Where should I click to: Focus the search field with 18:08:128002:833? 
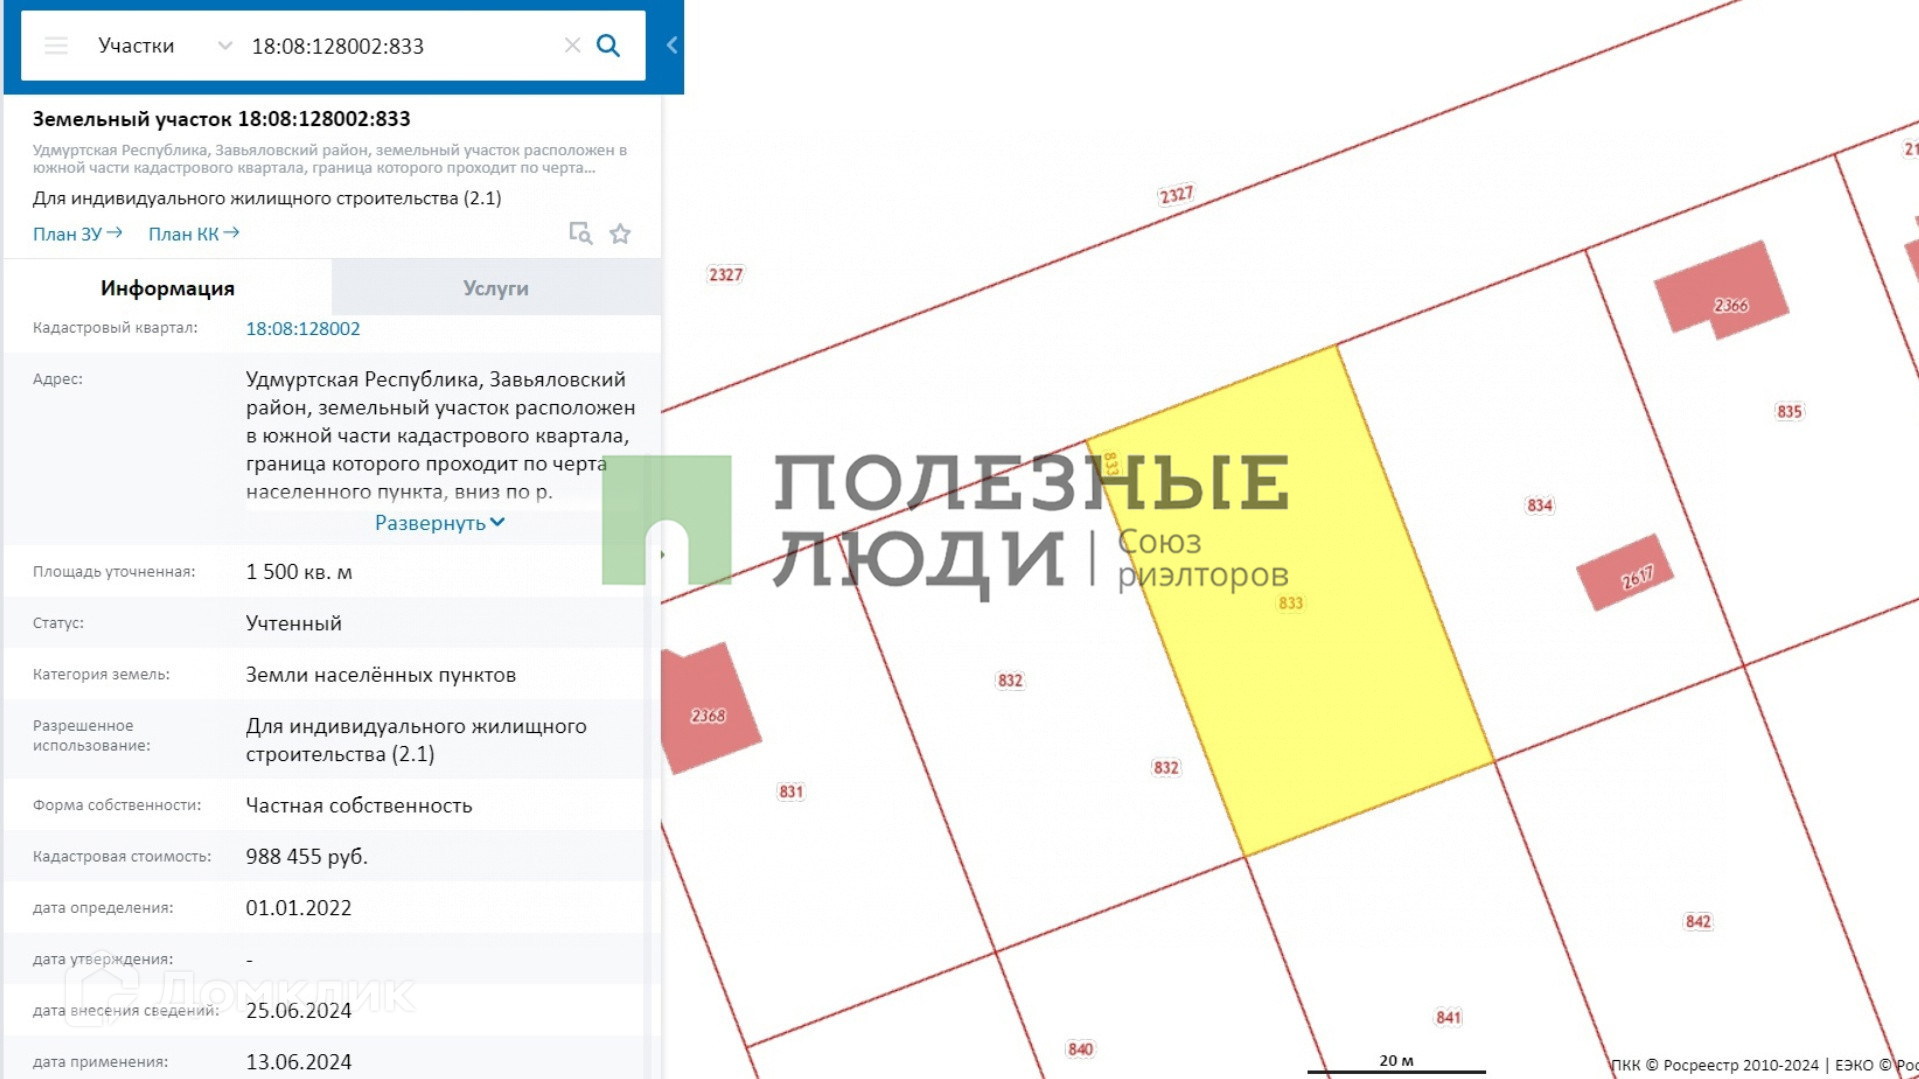(x=400, y=46)
